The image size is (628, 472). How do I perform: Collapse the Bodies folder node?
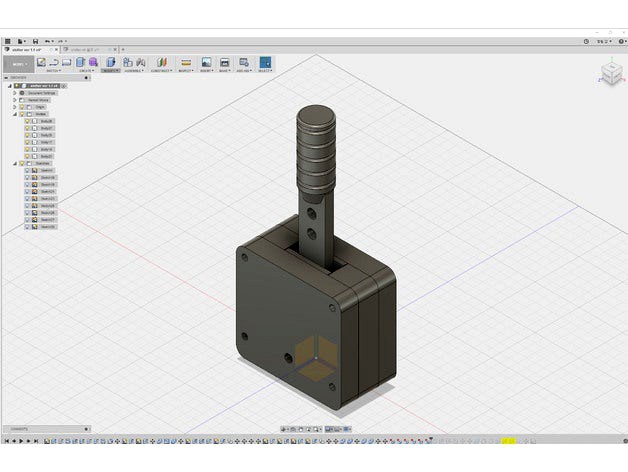click(15, 114)
